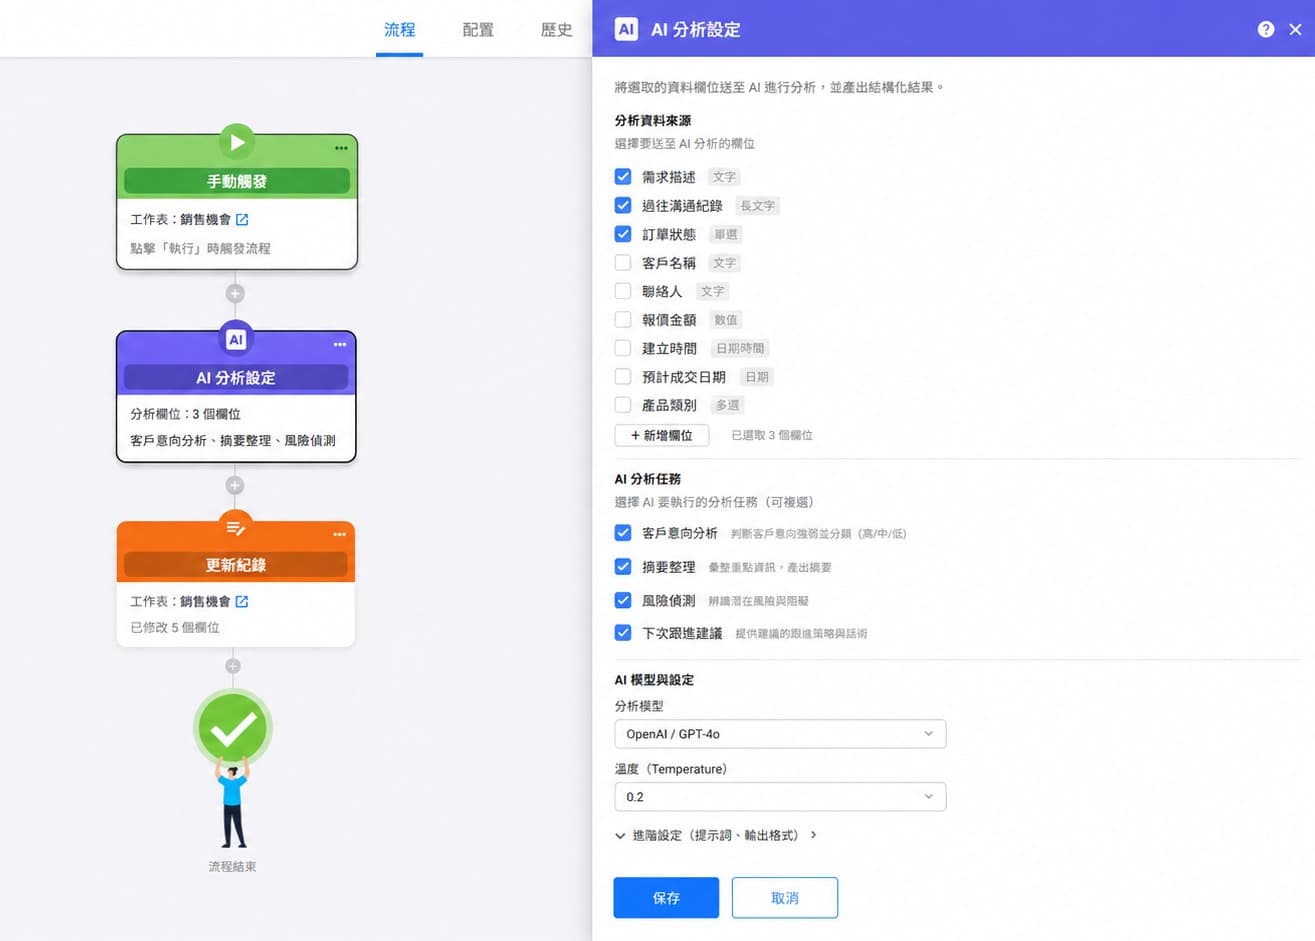The width and height of the screenshot is (1315, 941).
Task: Check the 報價金額 checkbox
Action: (x=623, y=319)
